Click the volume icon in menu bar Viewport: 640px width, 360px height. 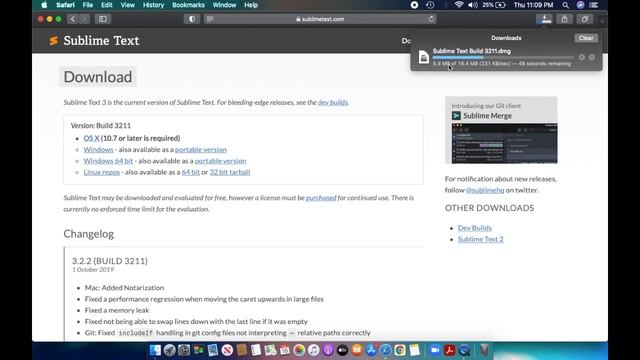pos(473,5)
